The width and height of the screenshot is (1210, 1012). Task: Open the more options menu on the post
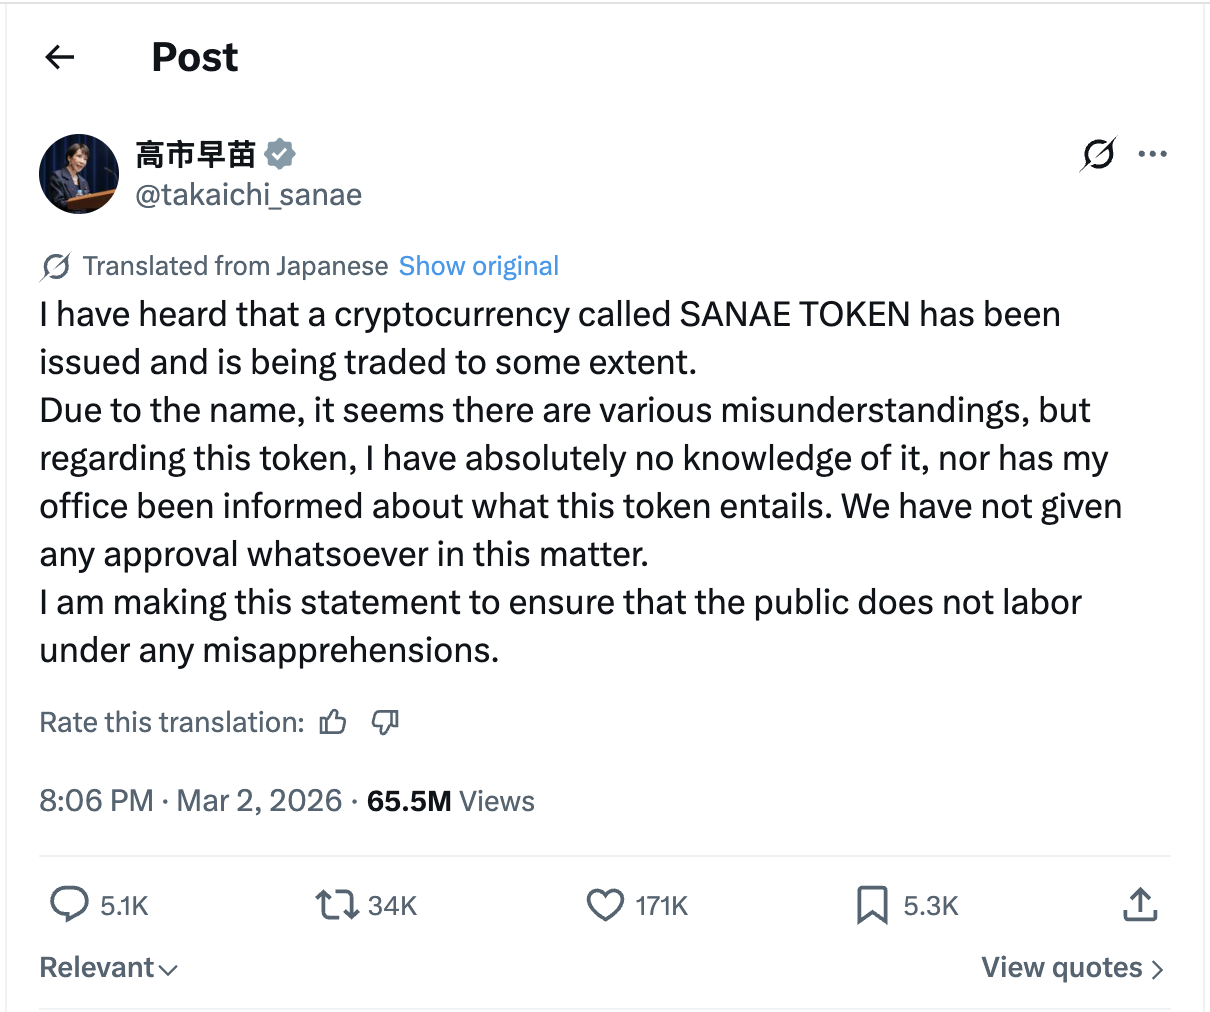coord(1153,153)
